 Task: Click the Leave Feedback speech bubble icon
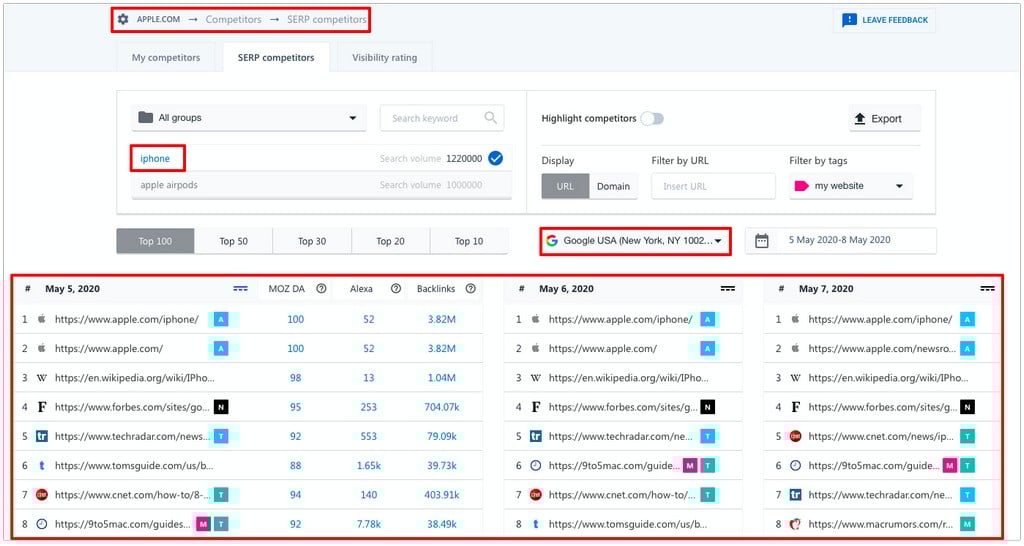click(x=849, y=20)
